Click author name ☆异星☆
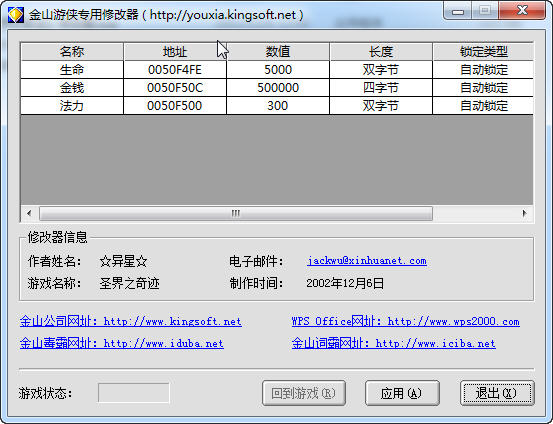Image resolution: width=553 pixels, height=424 pixels. pos(123,261)
